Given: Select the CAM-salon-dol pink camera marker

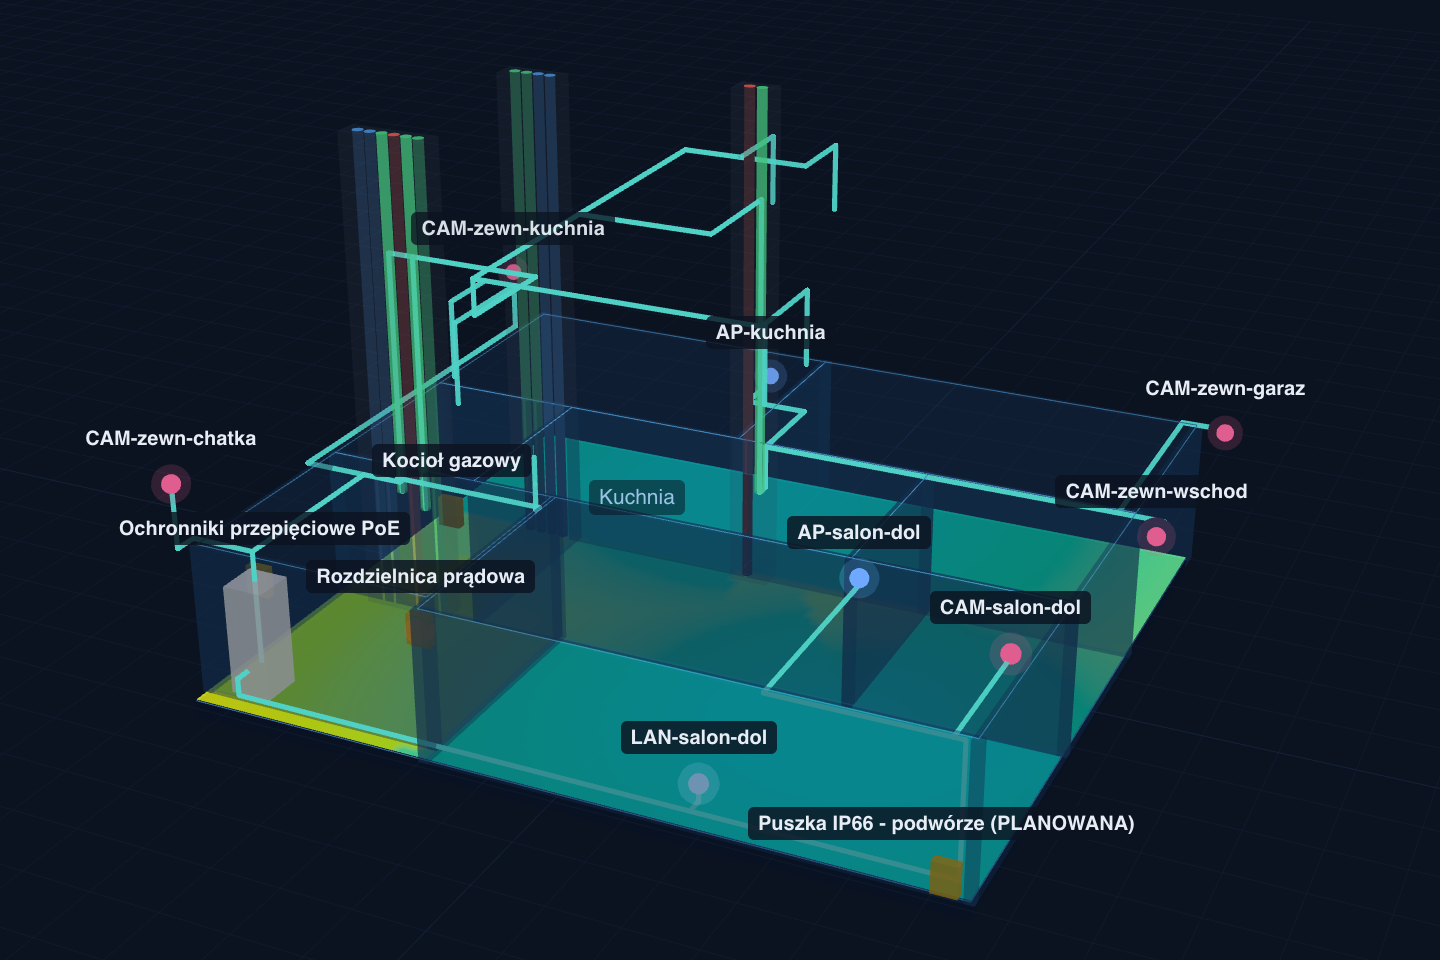Looking at the screenshot, I should [1011, 654].
